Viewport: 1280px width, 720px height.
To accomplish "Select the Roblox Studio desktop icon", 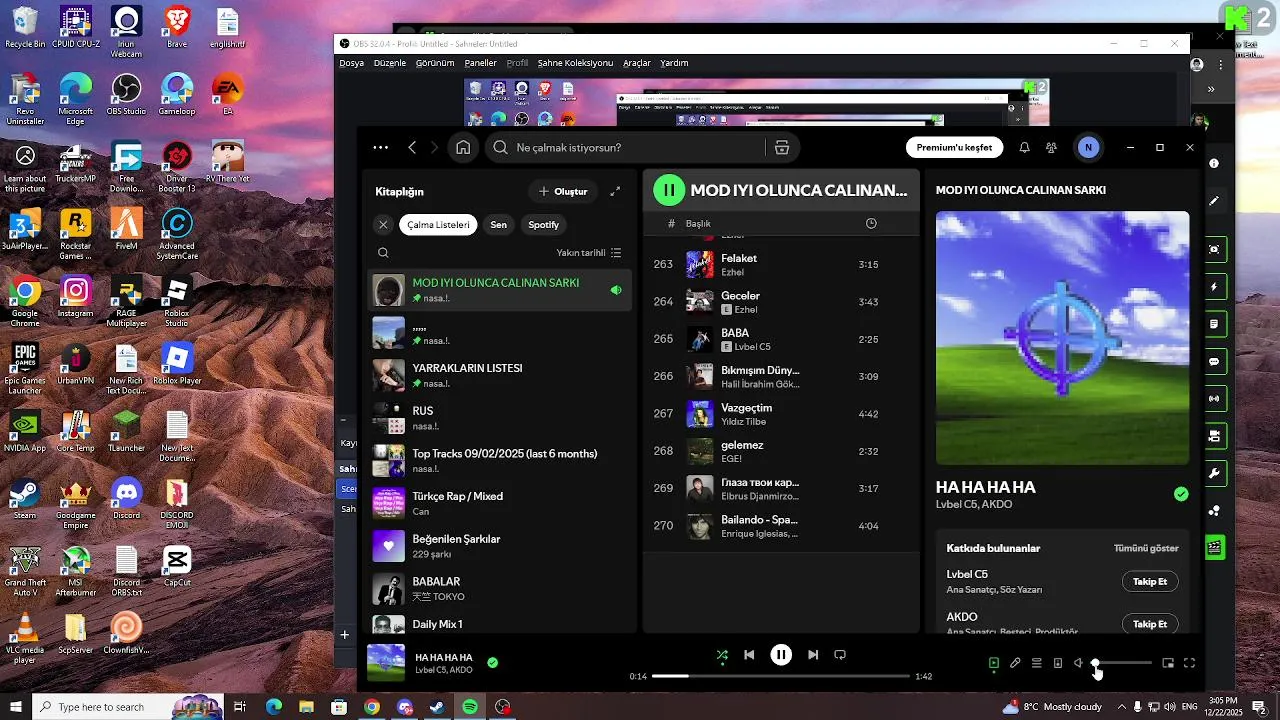I will (177, 303).
